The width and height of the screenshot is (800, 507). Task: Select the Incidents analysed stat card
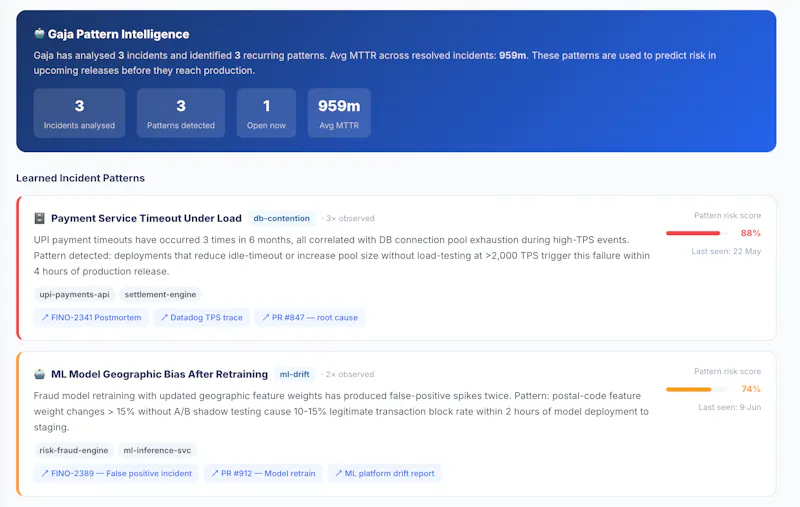point(80,113)
